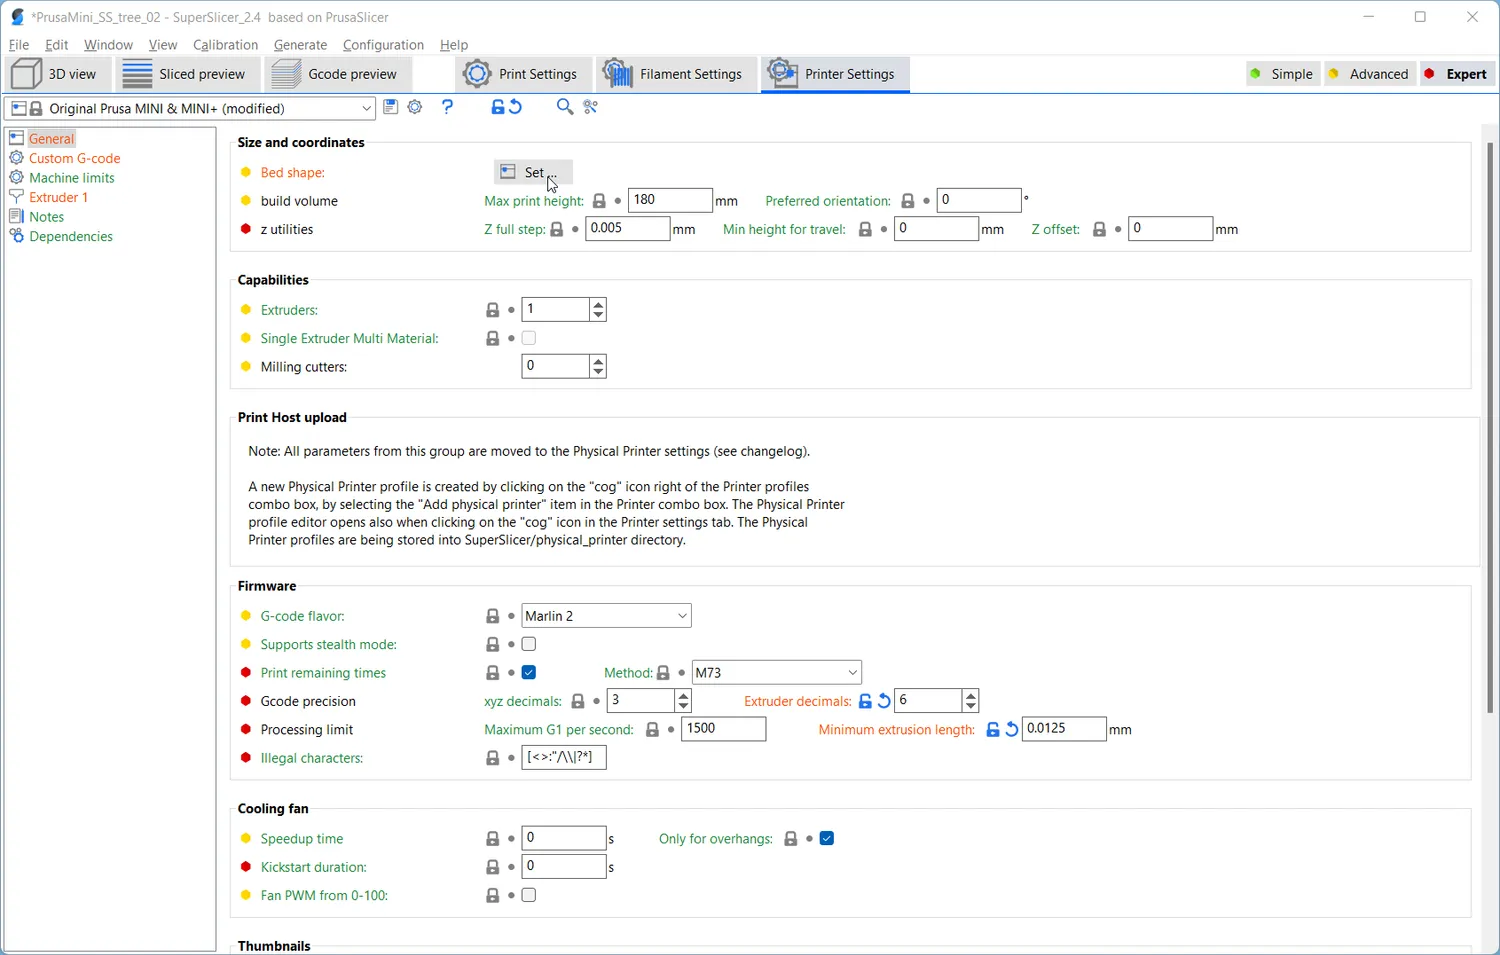1500x955 pixels.
Task: Uncheck Only for overhangs checkbox
Action: [x=827, y=839]
